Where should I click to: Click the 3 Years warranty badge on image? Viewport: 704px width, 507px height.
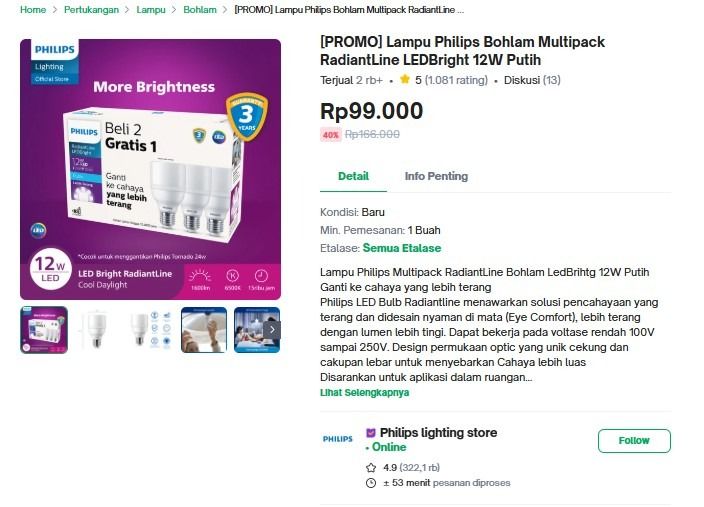[x=246, y=119]
